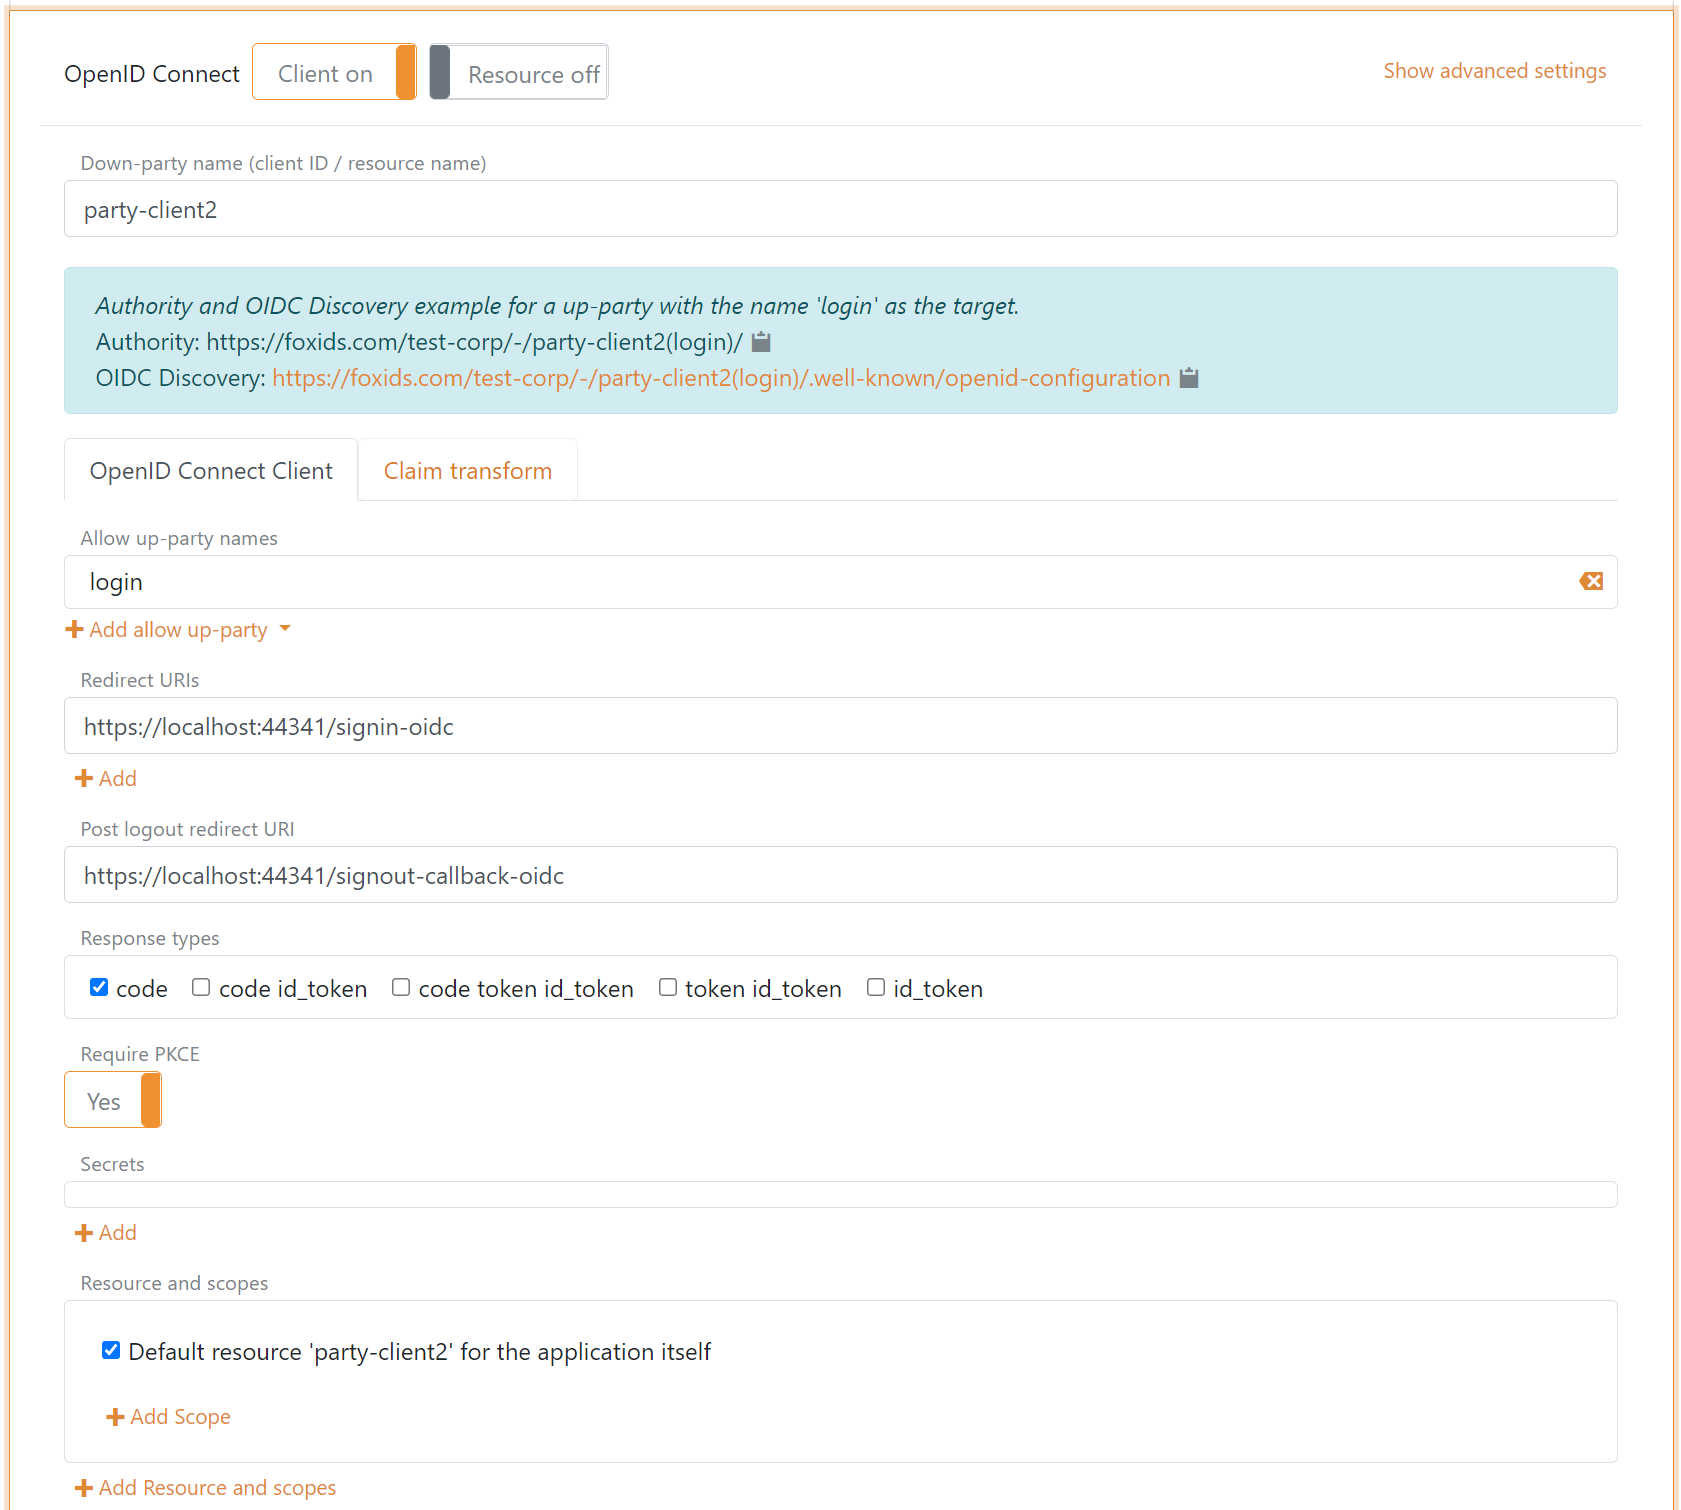This screenshot has width=1681, height=1510.
Task: Enable the 'code id_token' response type
Action: pos(201,986)
